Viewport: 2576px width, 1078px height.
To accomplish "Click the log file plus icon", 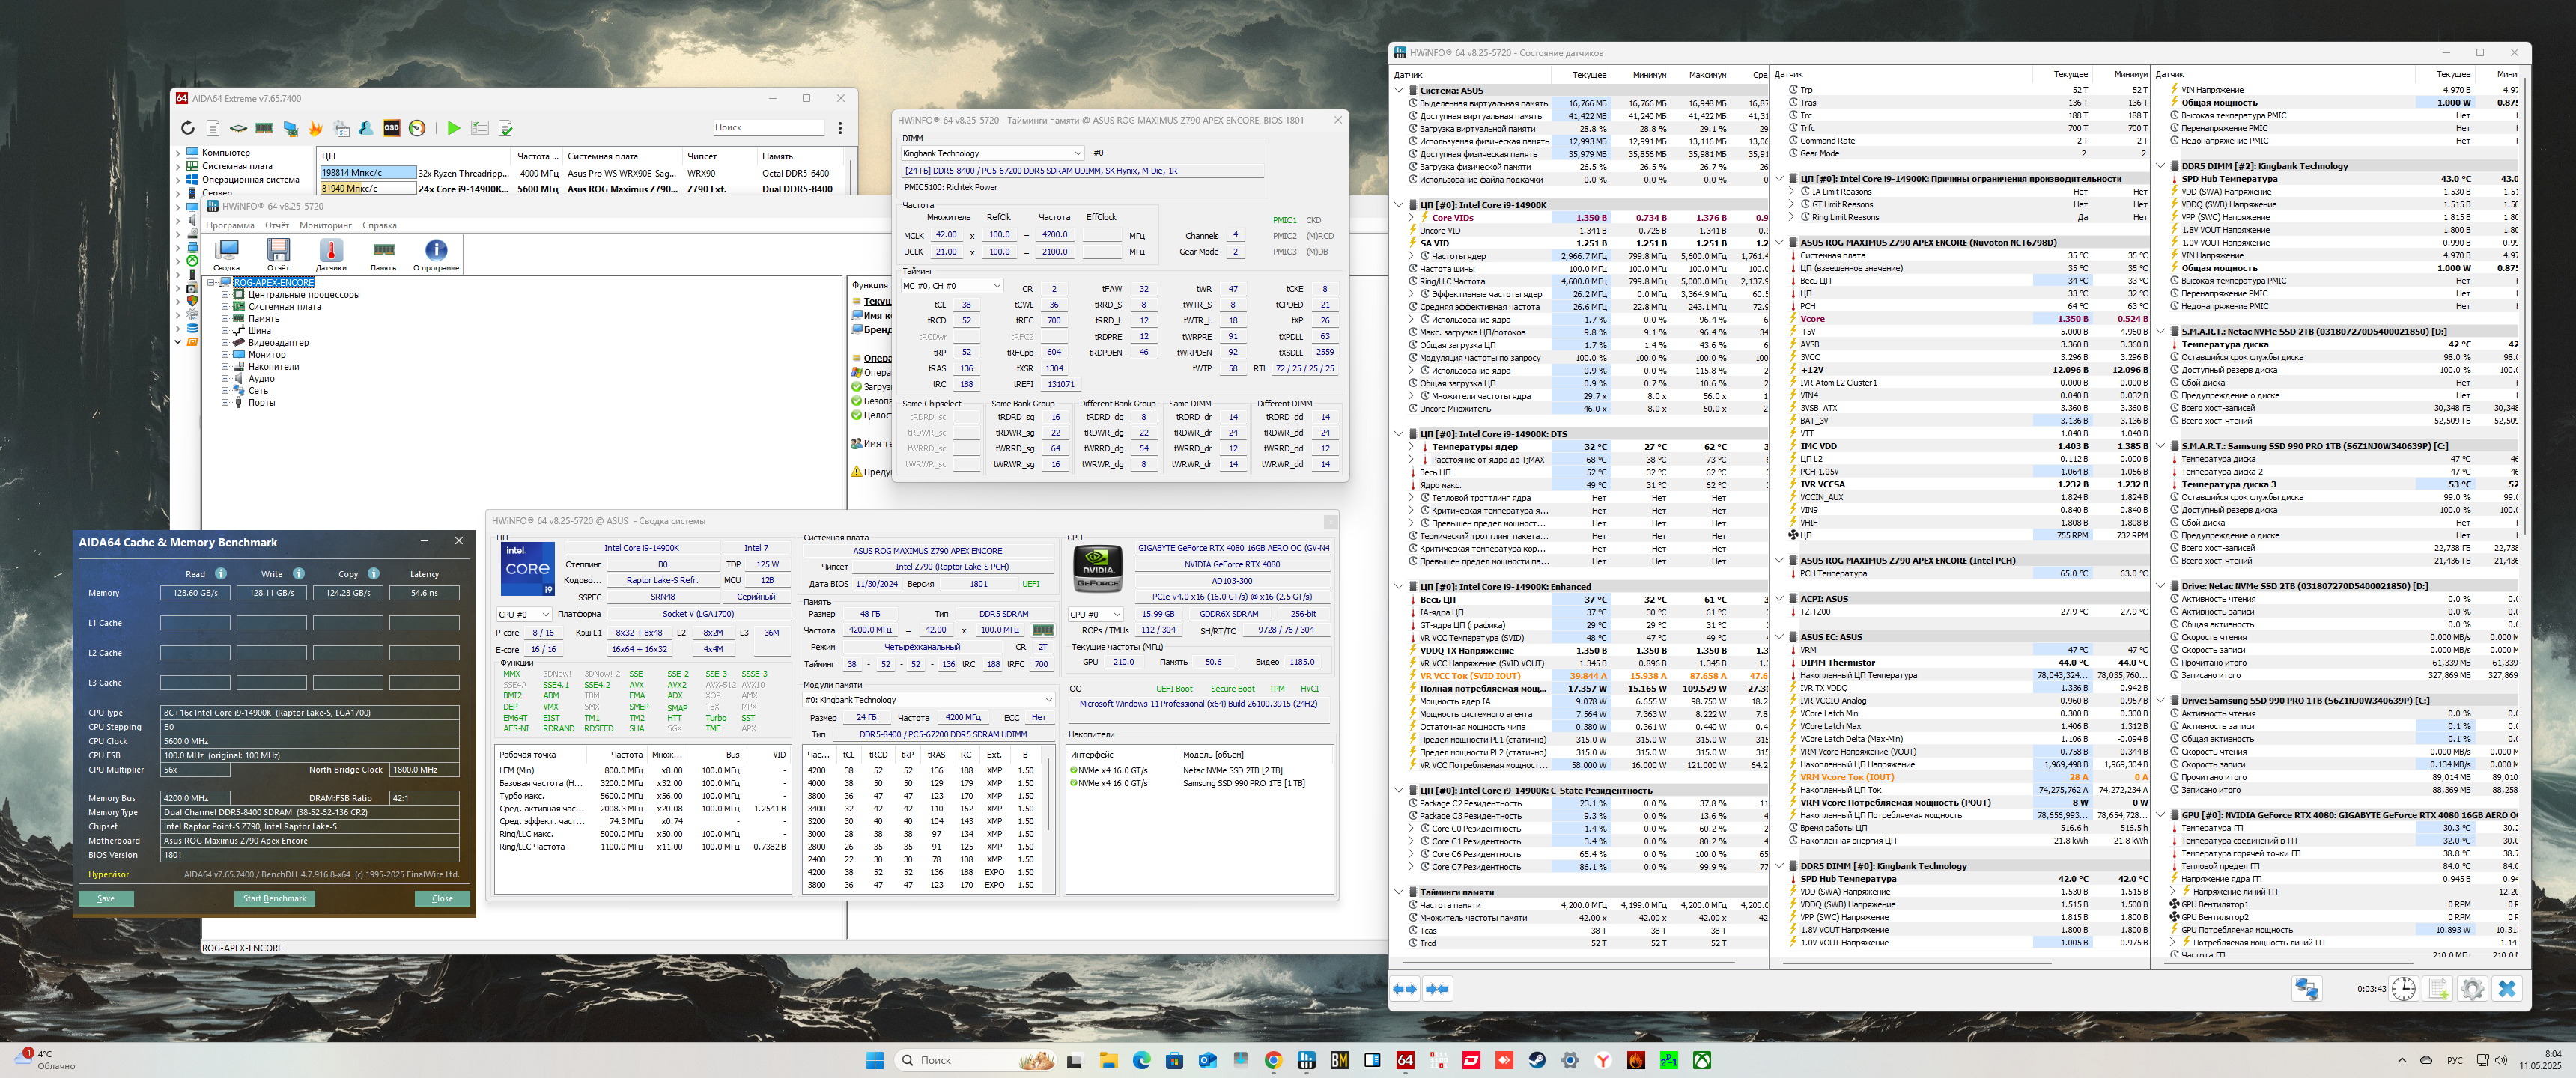I will pyautogui.click(x=2438, y=989).
